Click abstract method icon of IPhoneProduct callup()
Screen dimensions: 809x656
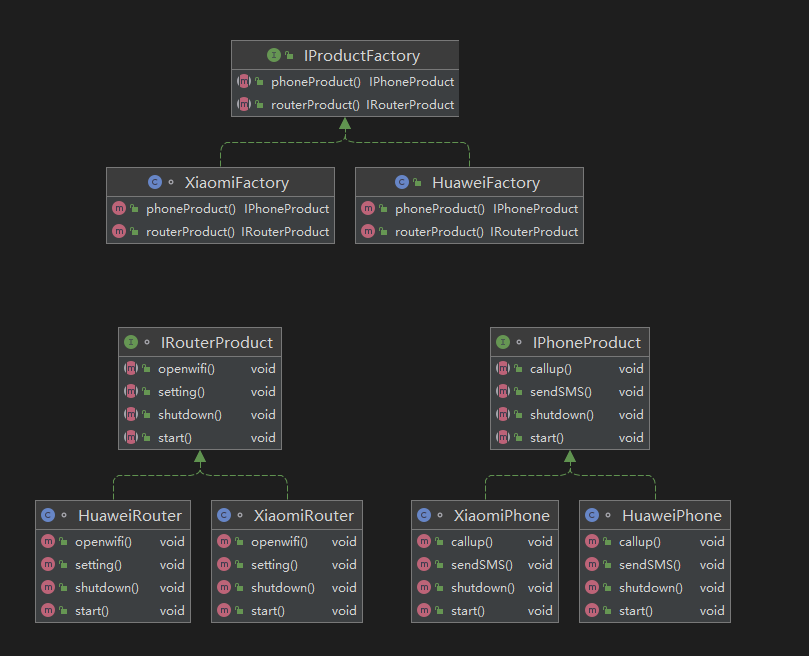[x=503, y=369]
